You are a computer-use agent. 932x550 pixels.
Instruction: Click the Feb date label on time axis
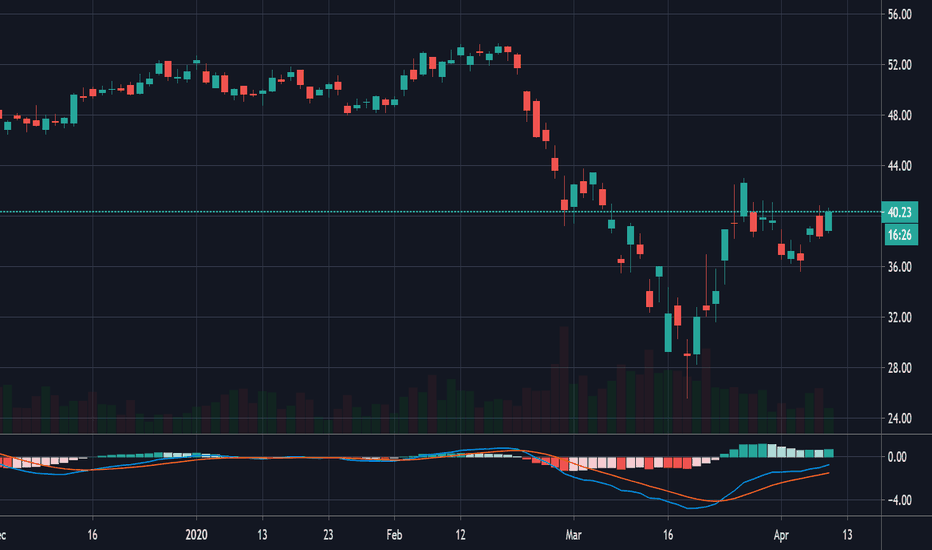[x=394, y=535]
